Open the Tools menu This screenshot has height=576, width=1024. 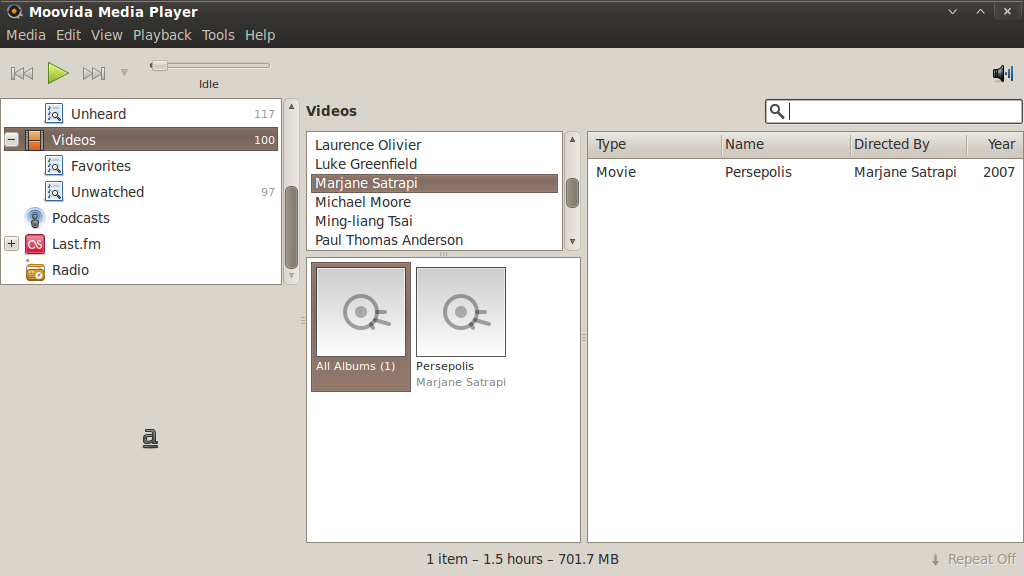point(218,34)
